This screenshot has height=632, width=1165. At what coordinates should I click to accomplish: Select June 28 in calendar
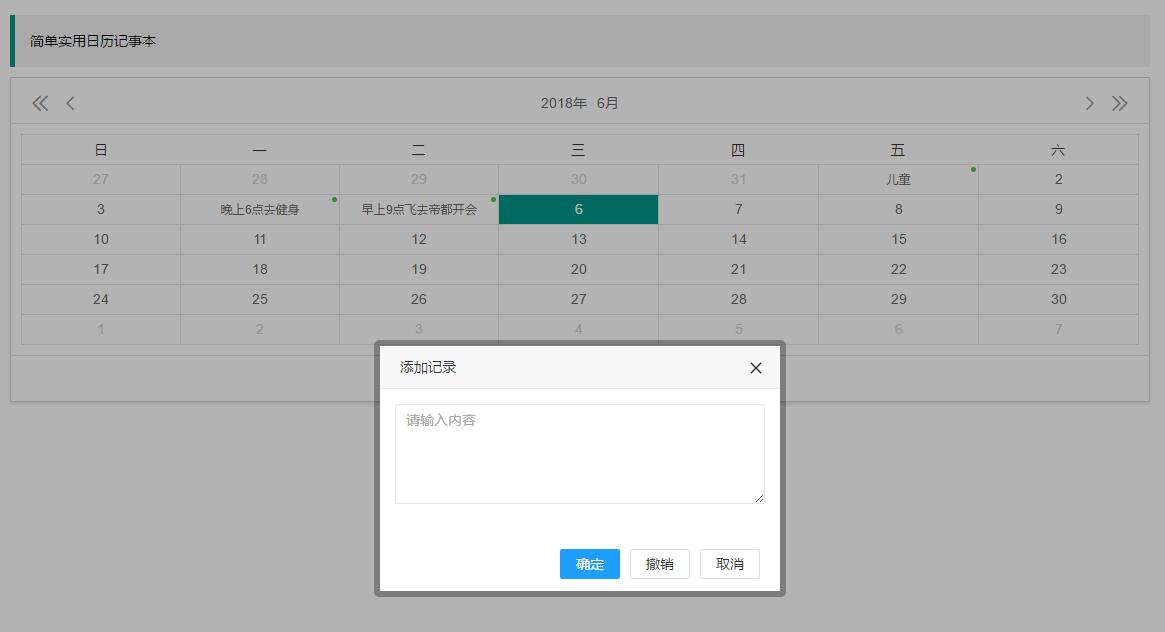tap(739, 299)
